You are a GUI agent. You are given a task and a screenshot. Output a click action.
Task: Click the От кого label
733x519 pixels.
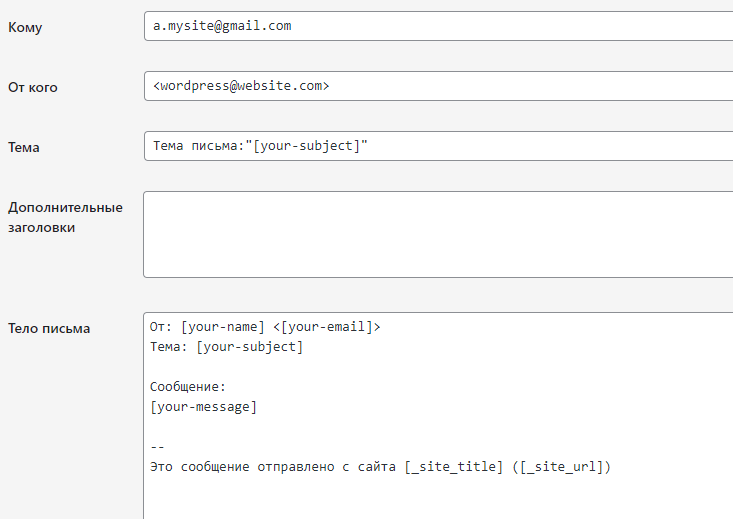pos(33,87)
